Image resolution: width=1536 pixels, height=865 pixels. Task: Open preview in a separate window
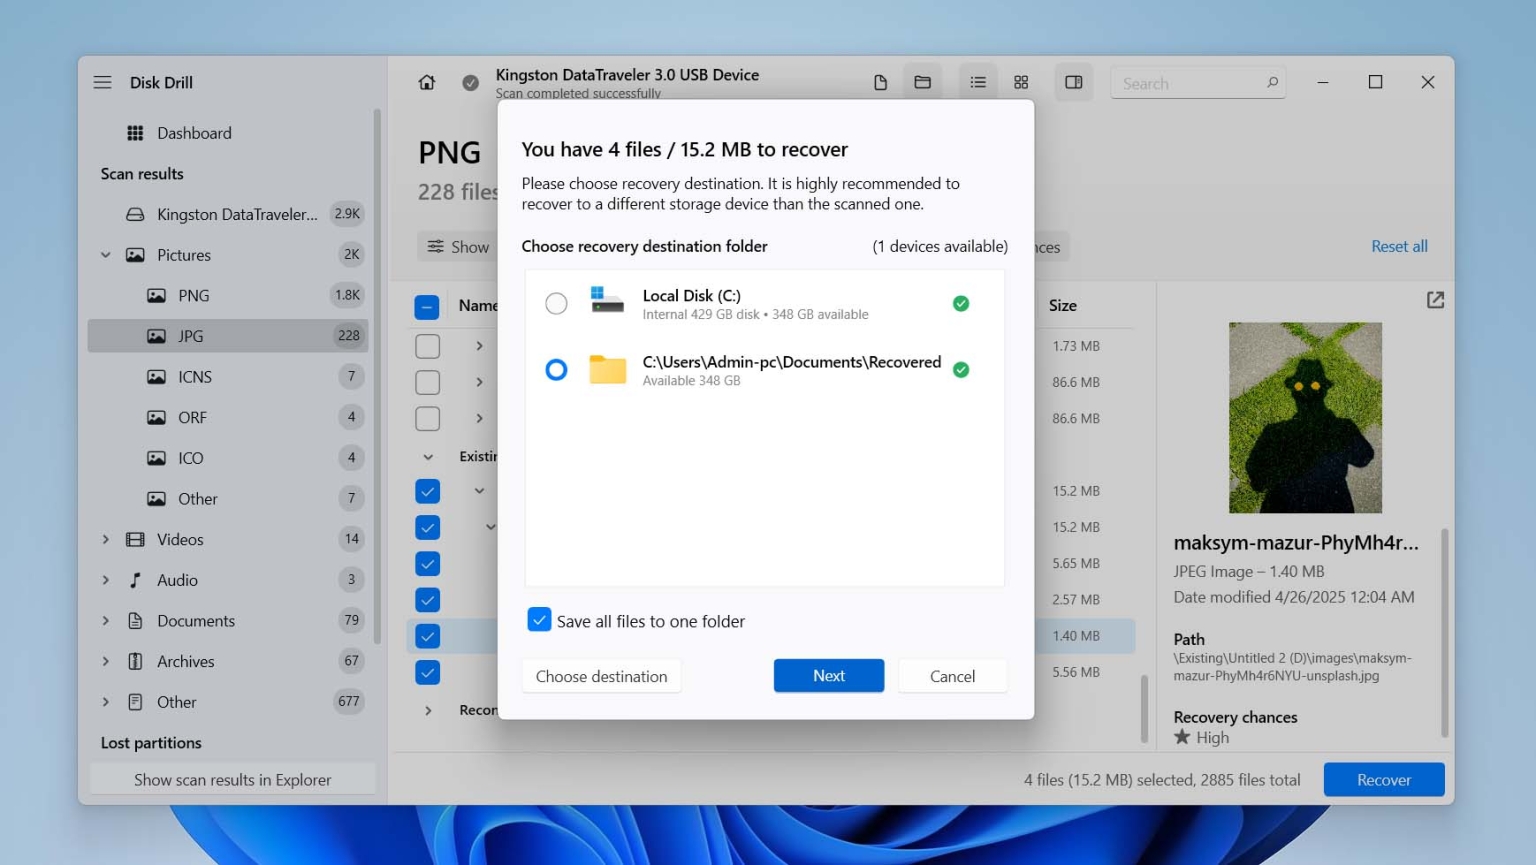1436,299
